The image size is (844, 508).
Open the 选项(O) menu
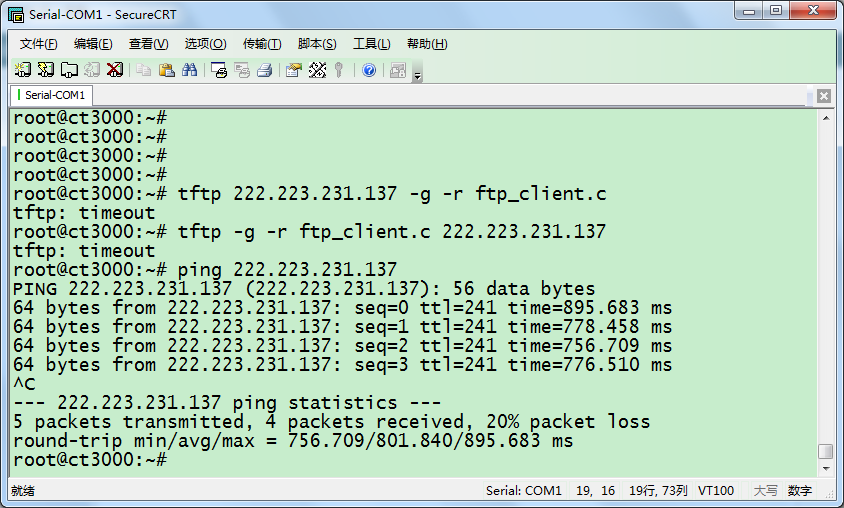pyautogui.click(x=205, y=44)
